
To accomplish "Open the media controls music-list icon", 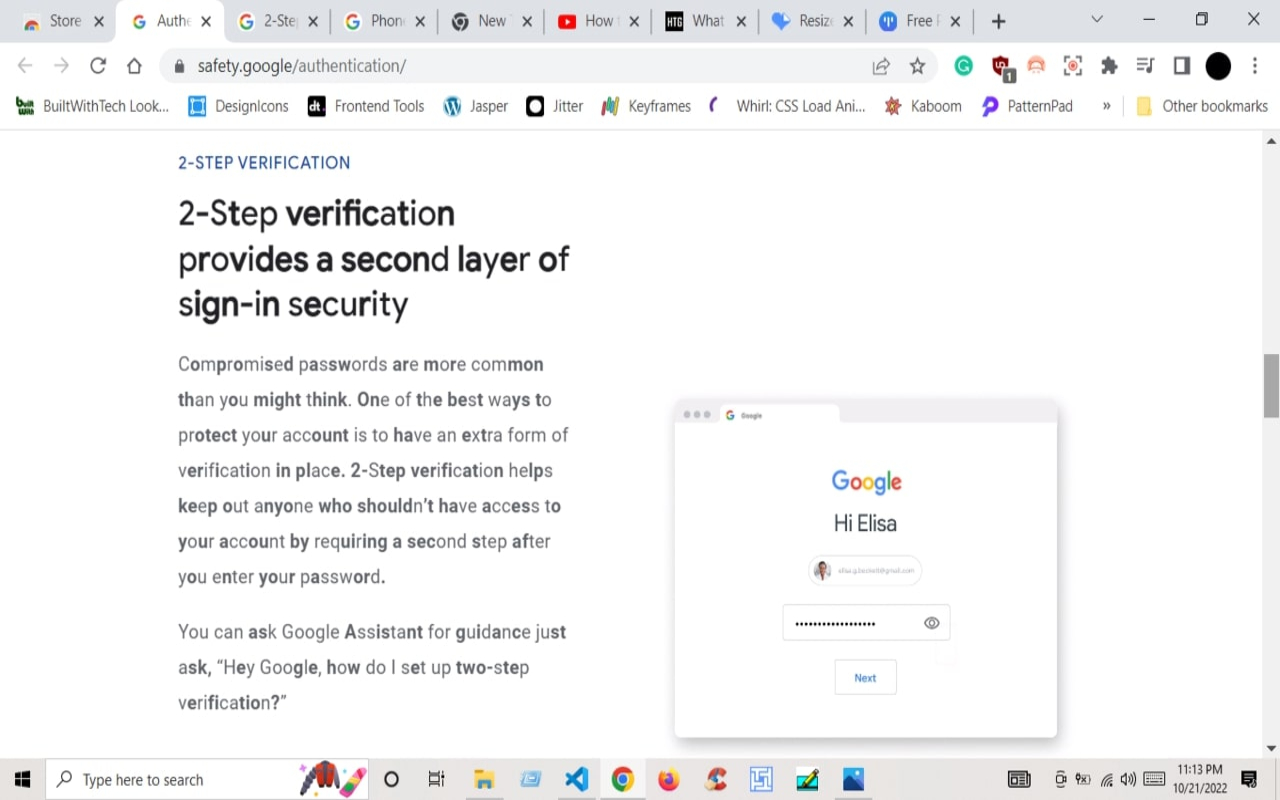I will pos(1145,66).
